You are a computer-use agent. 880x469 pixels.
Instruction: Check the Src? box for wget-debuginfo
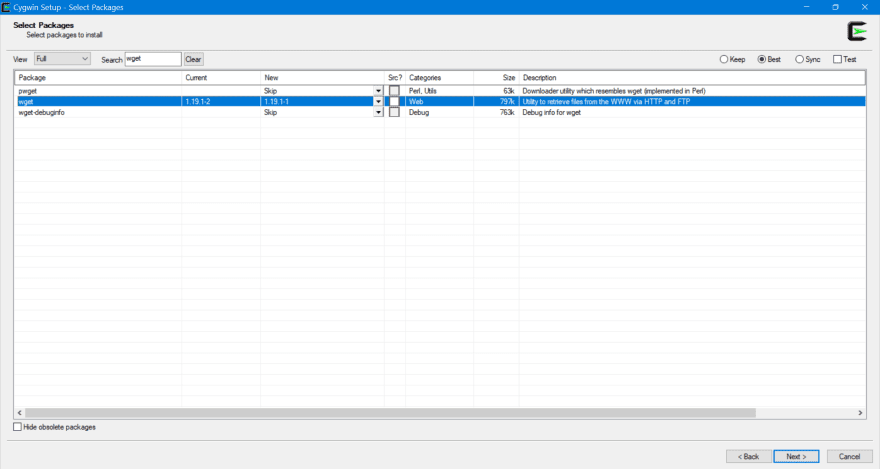[395, 112]
